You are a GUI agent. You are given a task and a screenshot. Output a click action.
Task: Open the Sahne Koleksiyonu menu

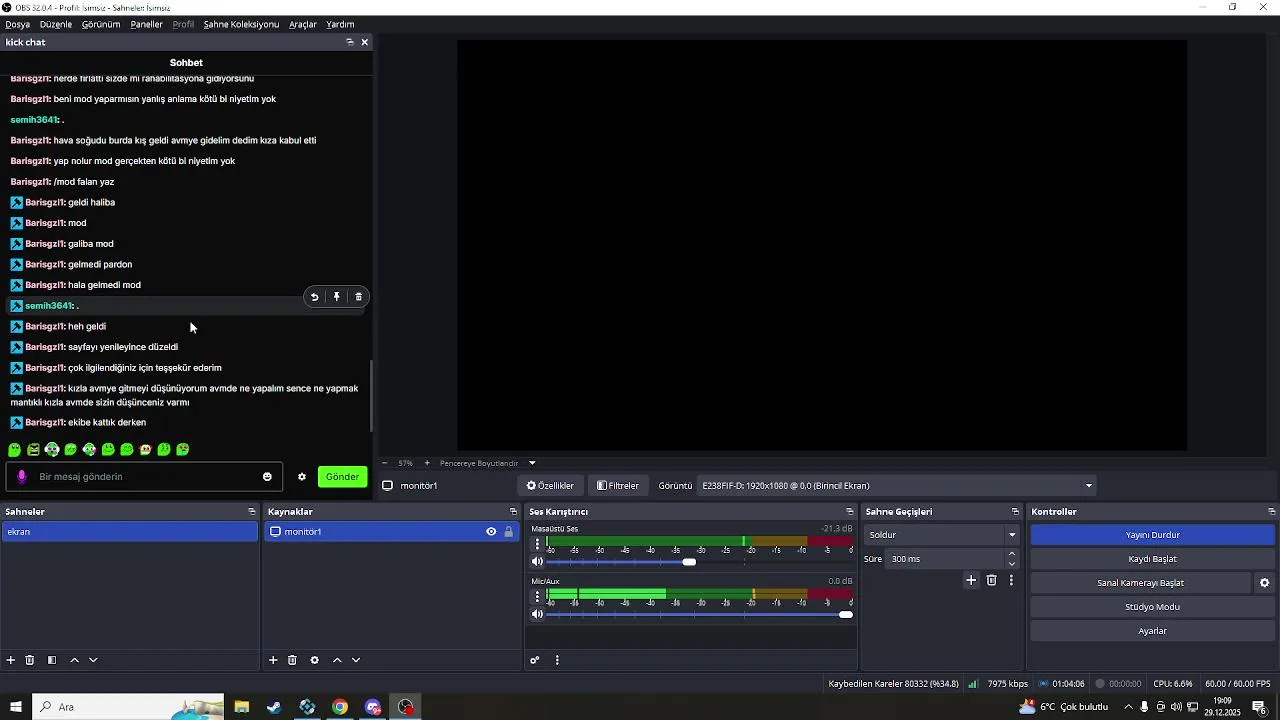[x=241, y=24]
